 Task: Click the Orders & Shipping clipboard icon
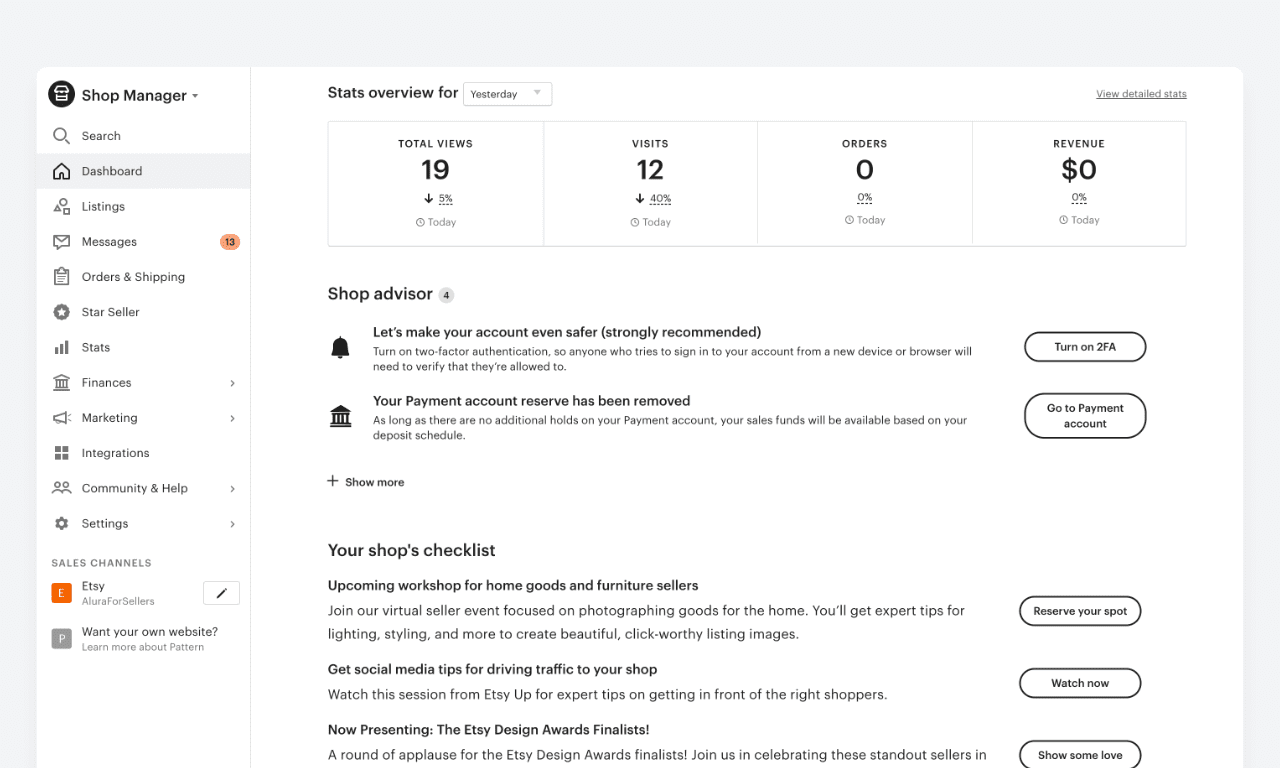click(x=61, y=277)
